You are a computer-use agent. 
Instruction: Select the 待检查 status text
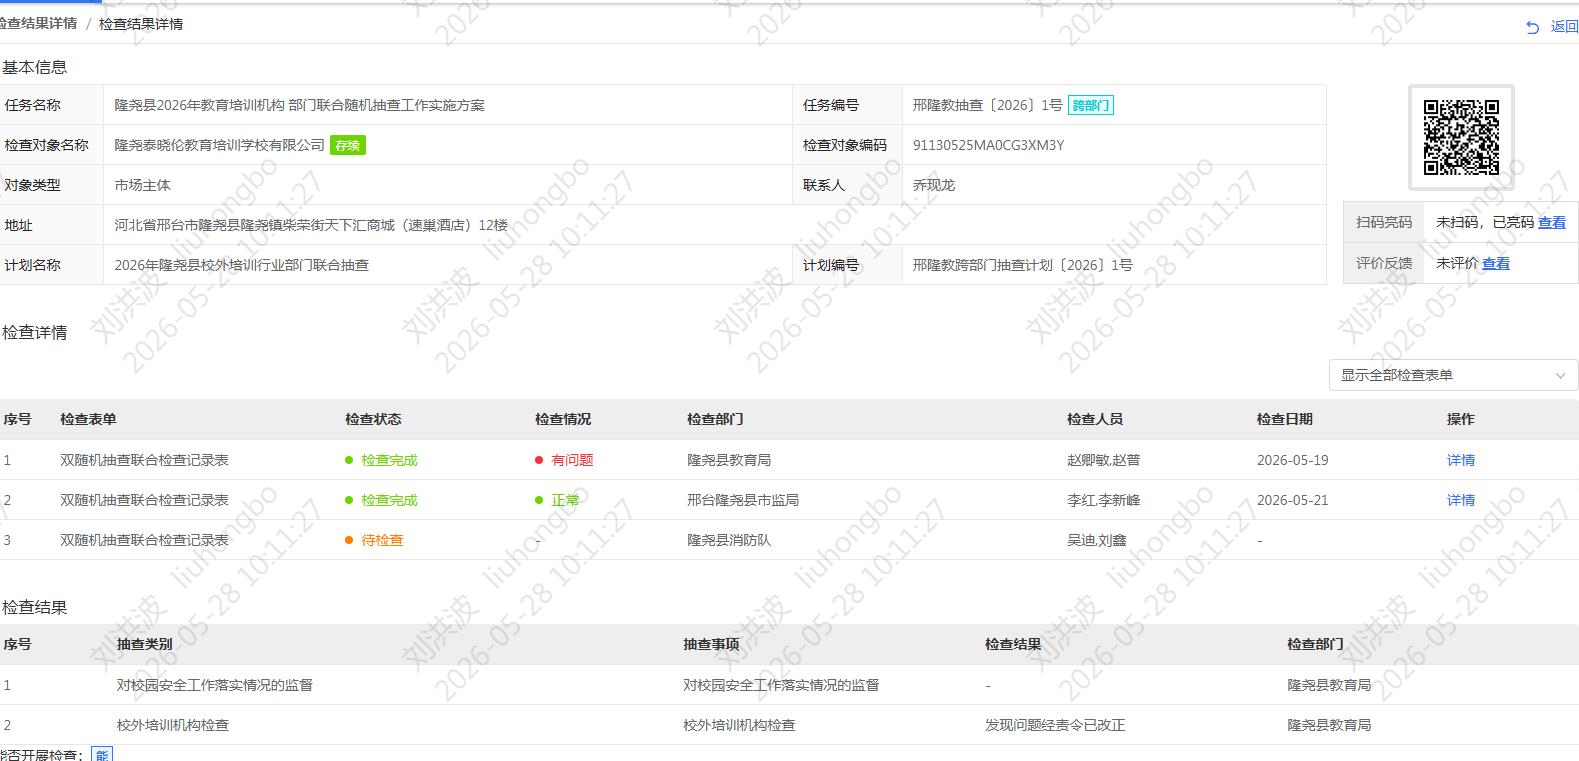pyautogui.click(x=382, y=540)
